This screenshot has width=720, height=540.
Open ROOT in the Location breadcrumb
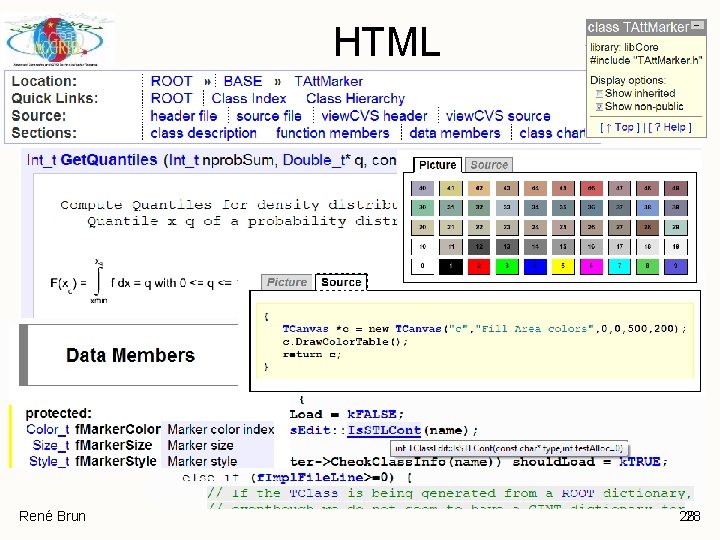pos(171,81)
